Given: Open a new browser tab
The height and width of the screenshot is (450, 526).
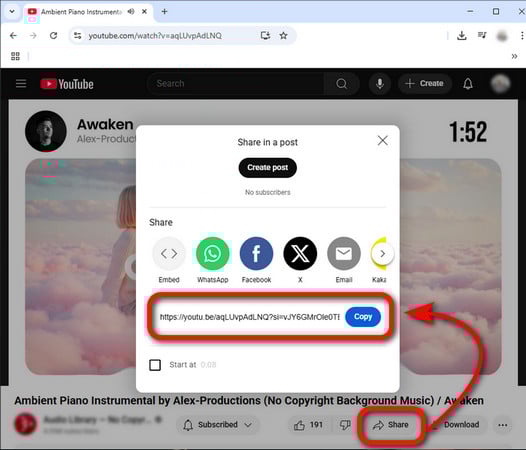Looking at the screenshot, I should (164, 11).
